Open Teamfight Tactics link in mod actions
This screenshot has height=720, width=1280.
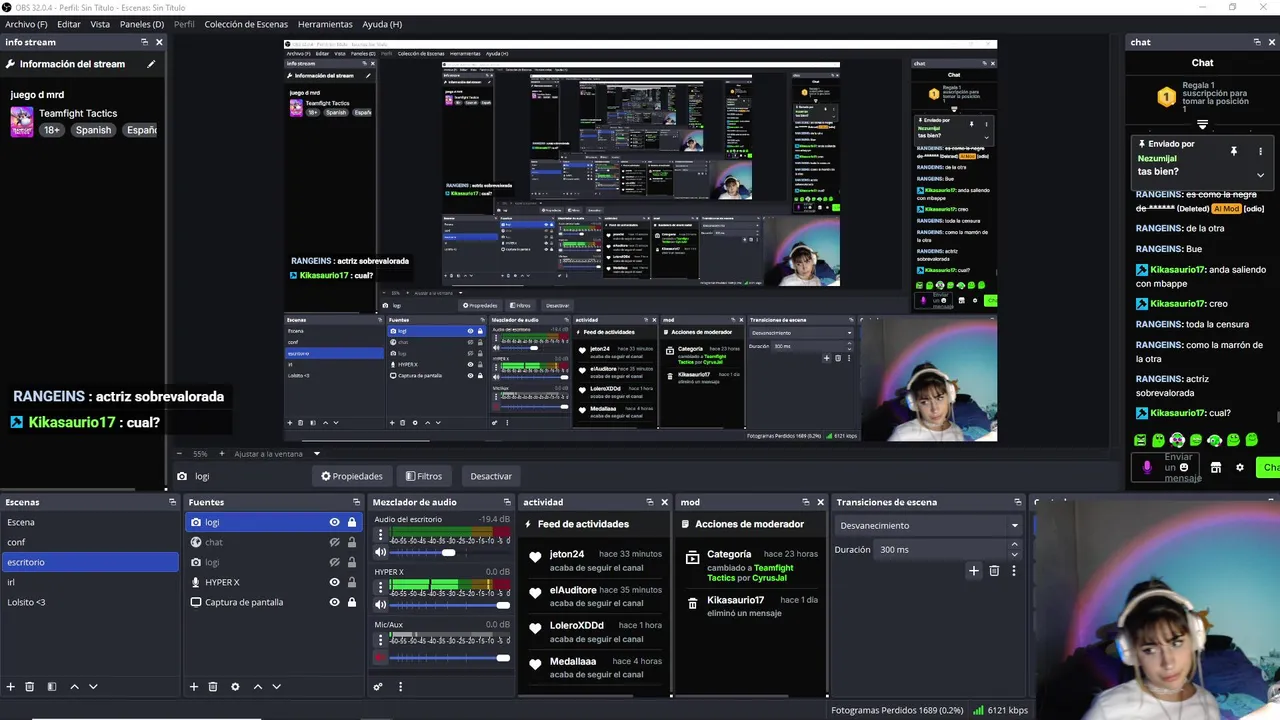pyautogui.click(x=752, y=573)
